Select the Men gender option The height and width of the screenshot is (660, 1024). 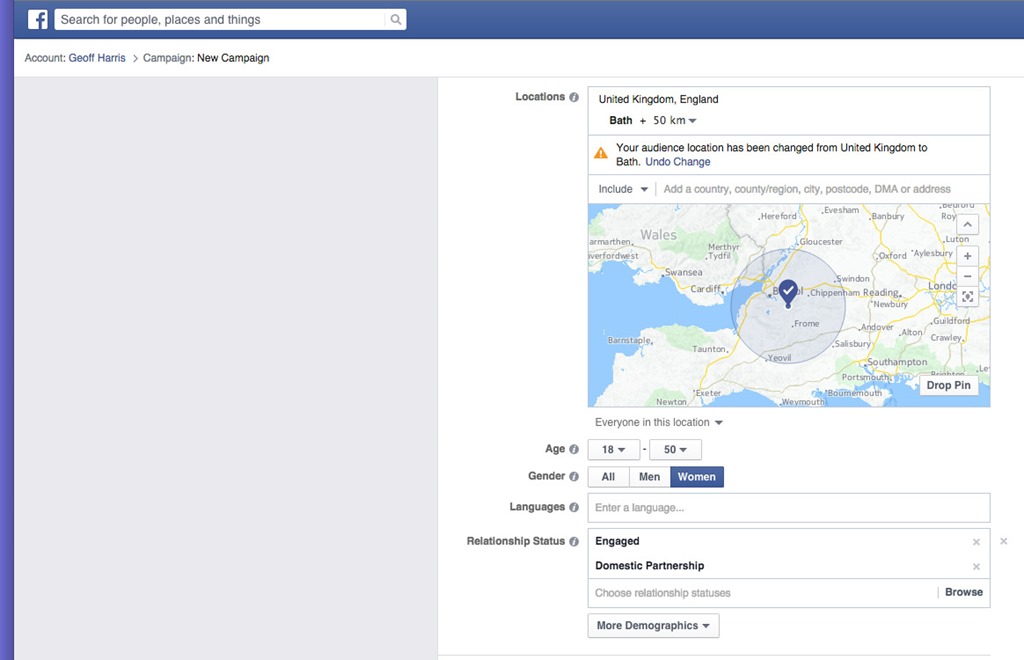[649, 477]
